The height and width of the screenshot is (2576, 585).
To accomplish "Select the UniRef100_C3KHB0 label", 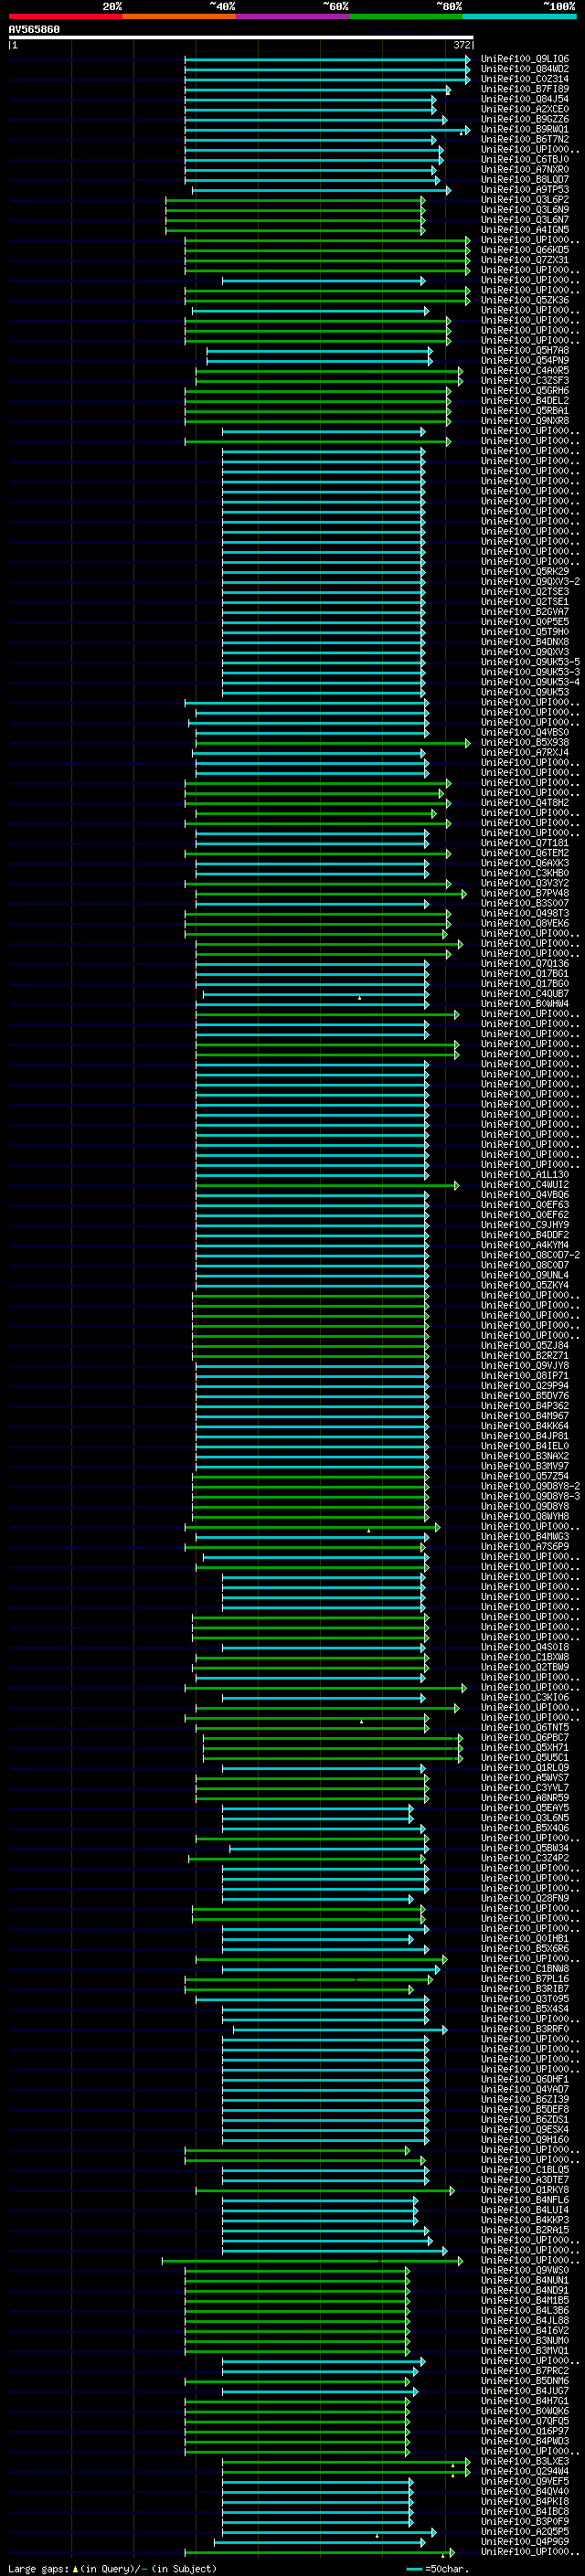I will [525, 872].
